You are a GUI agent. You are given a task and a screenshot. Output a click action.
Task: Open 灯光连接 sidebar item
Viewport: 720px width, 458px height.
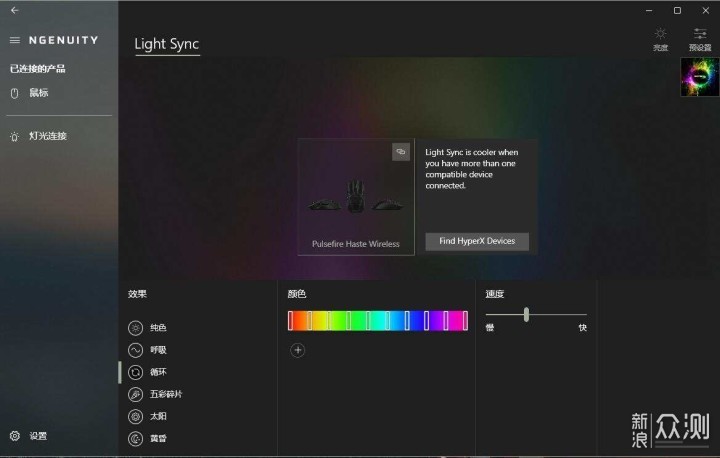pos(48,136)
